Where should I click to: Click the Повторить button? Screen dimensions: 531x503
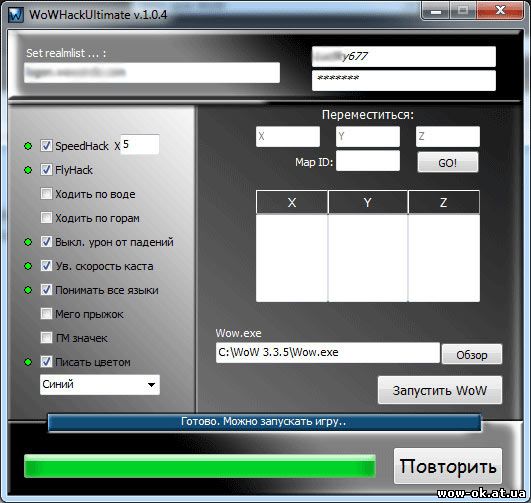coord(448,466)
